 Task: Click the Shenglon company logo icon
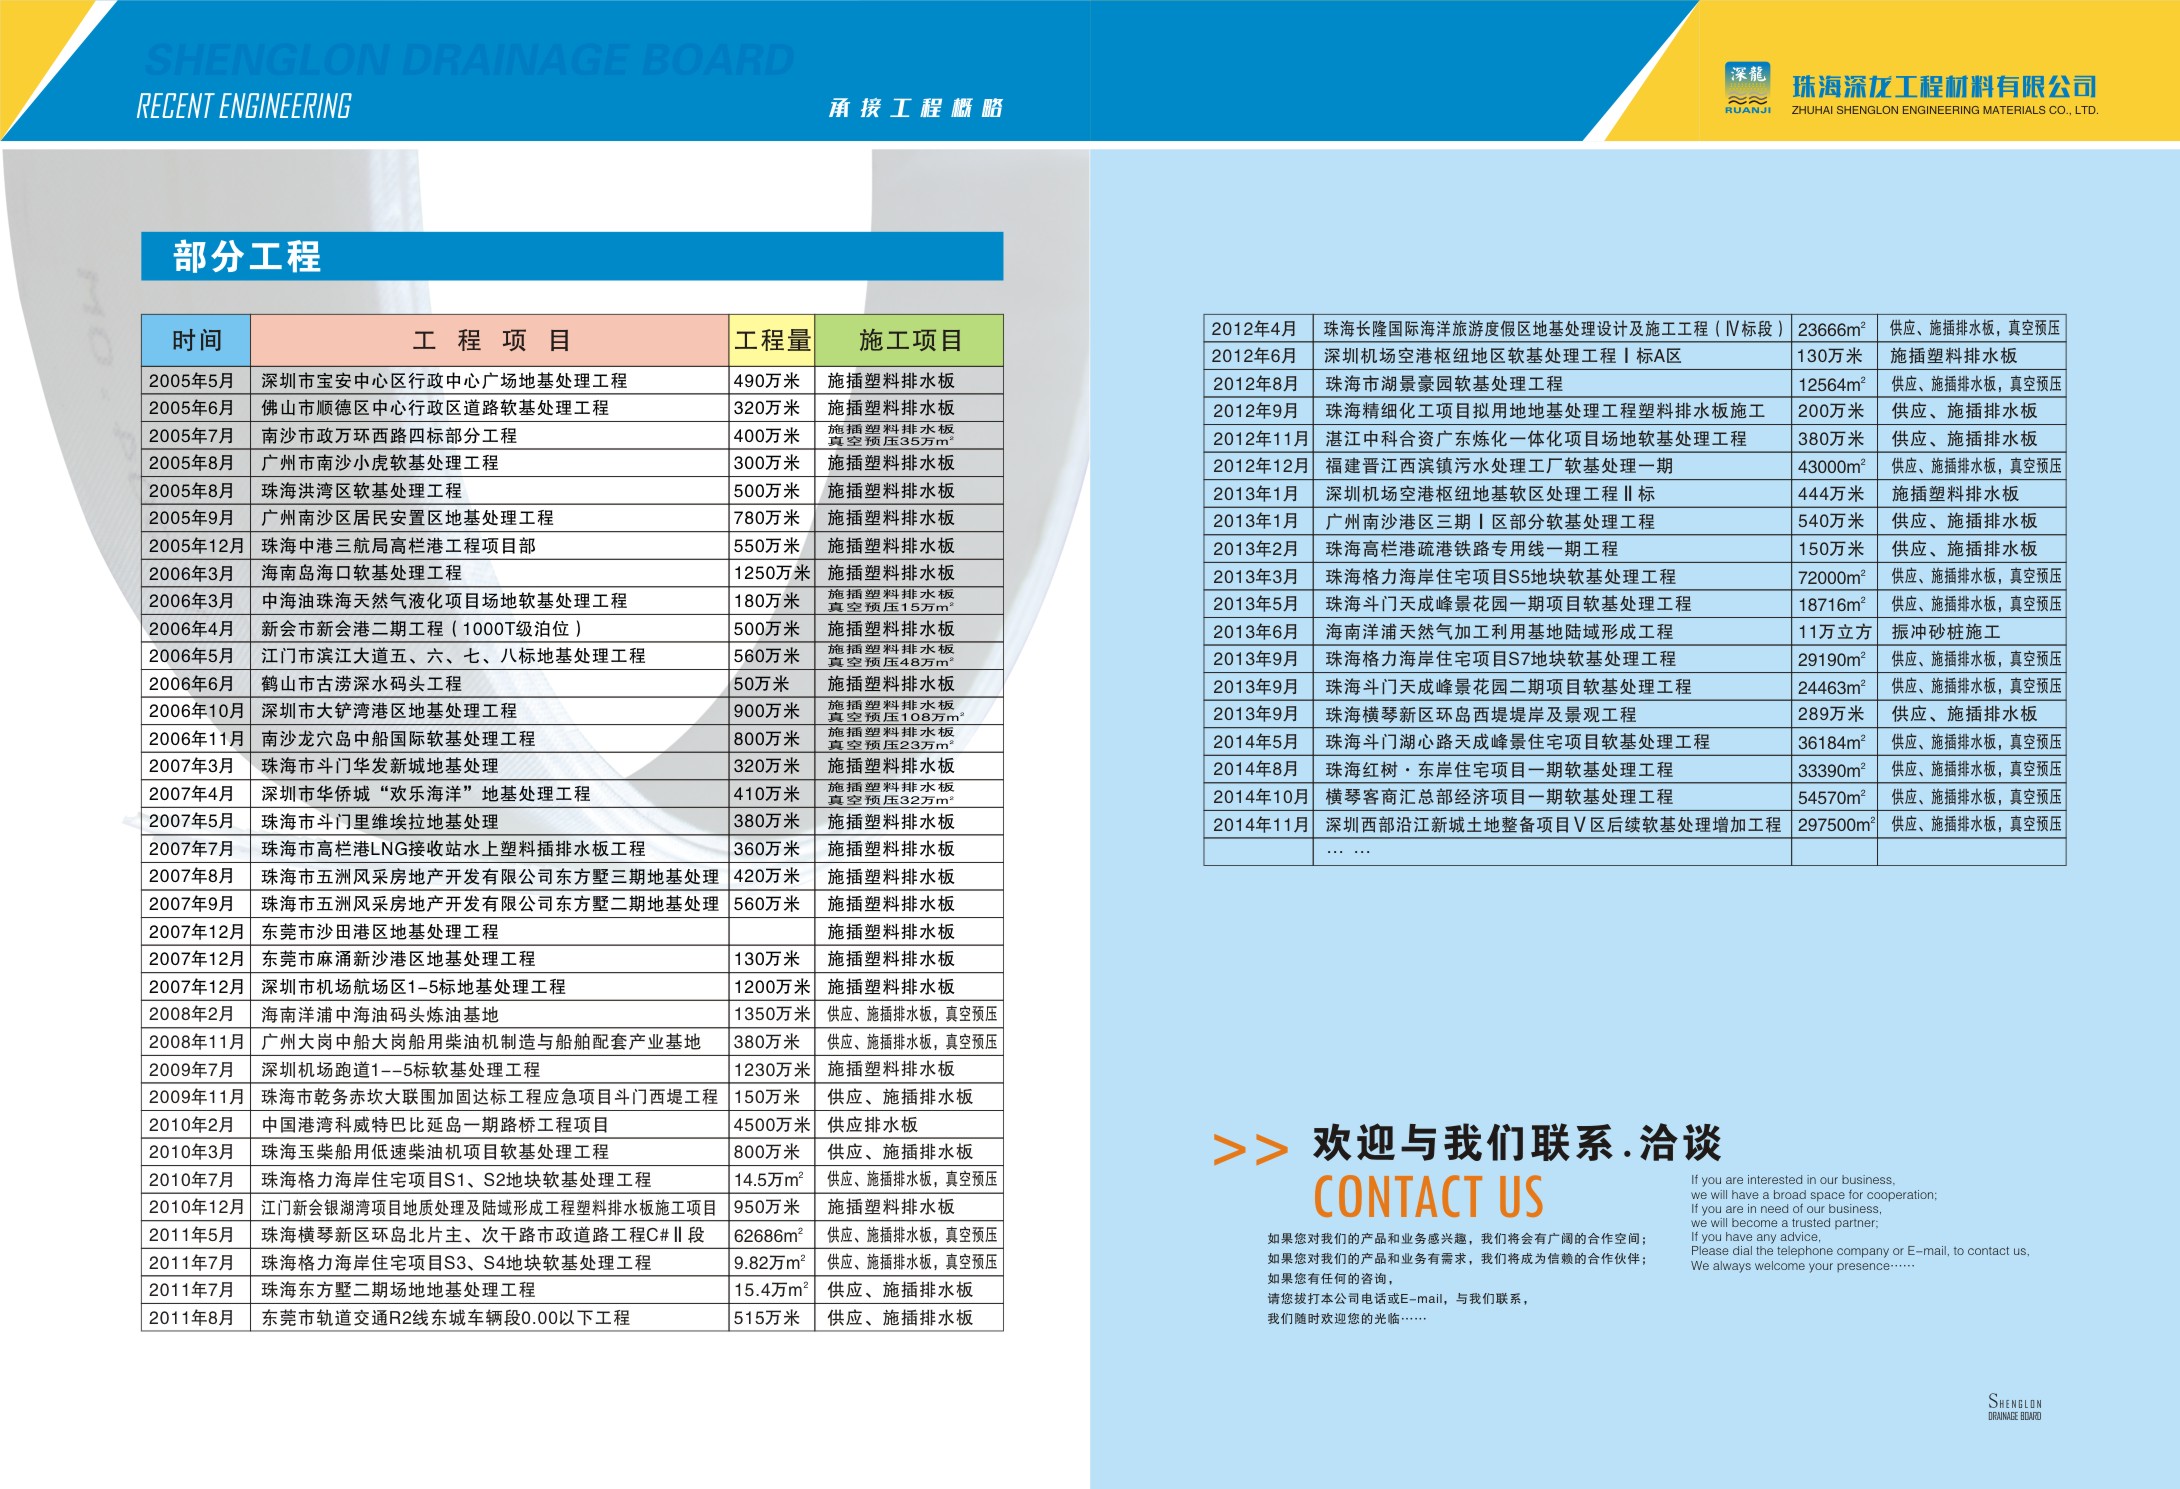(1748, 88)
